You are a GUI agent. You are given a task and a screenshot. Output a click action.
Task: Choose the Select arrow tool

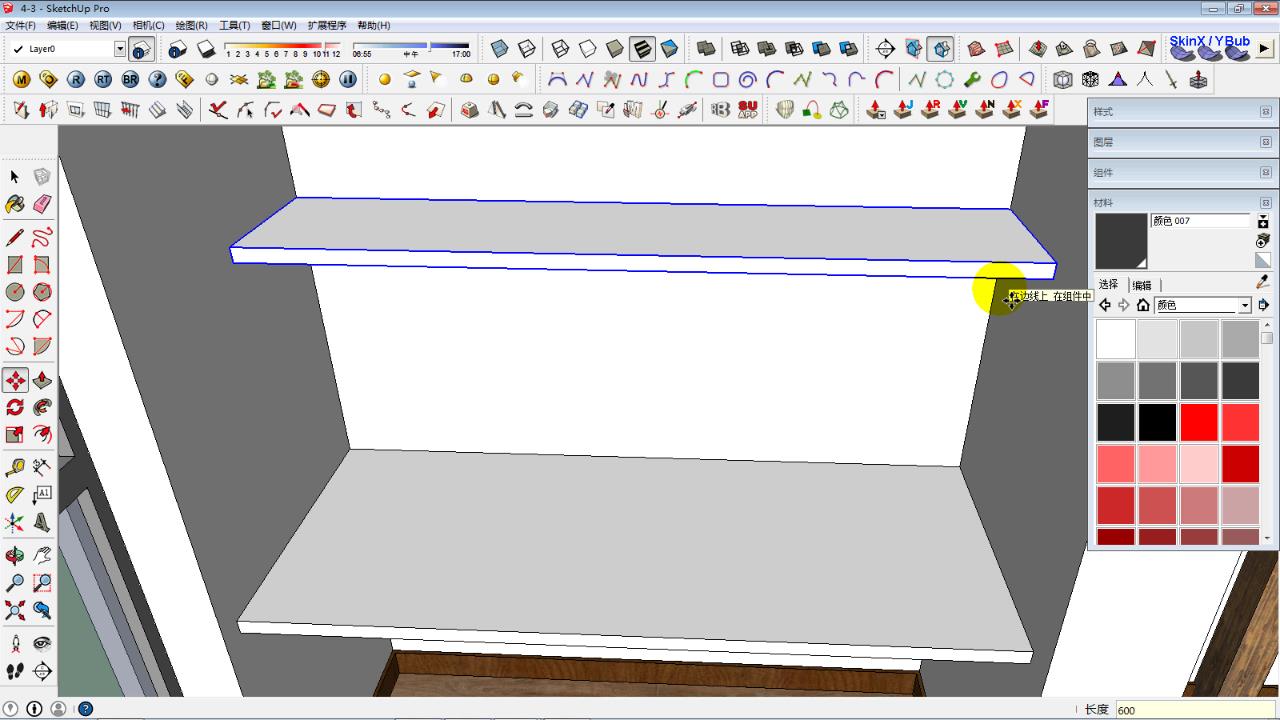click(14, 177)
